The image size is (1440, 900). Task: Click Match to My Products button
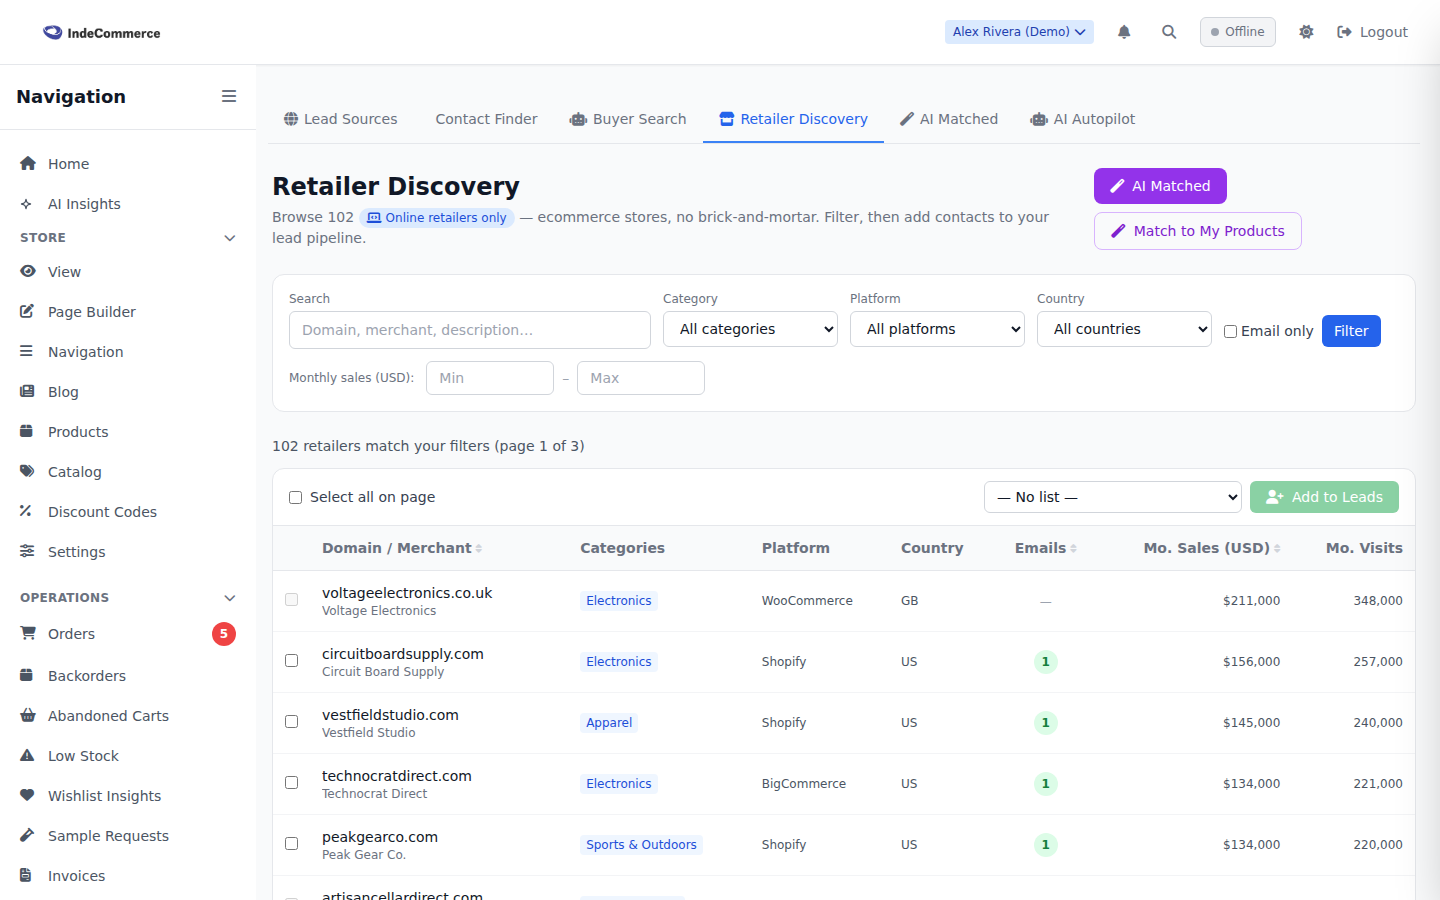click(x=1198, y=231)
